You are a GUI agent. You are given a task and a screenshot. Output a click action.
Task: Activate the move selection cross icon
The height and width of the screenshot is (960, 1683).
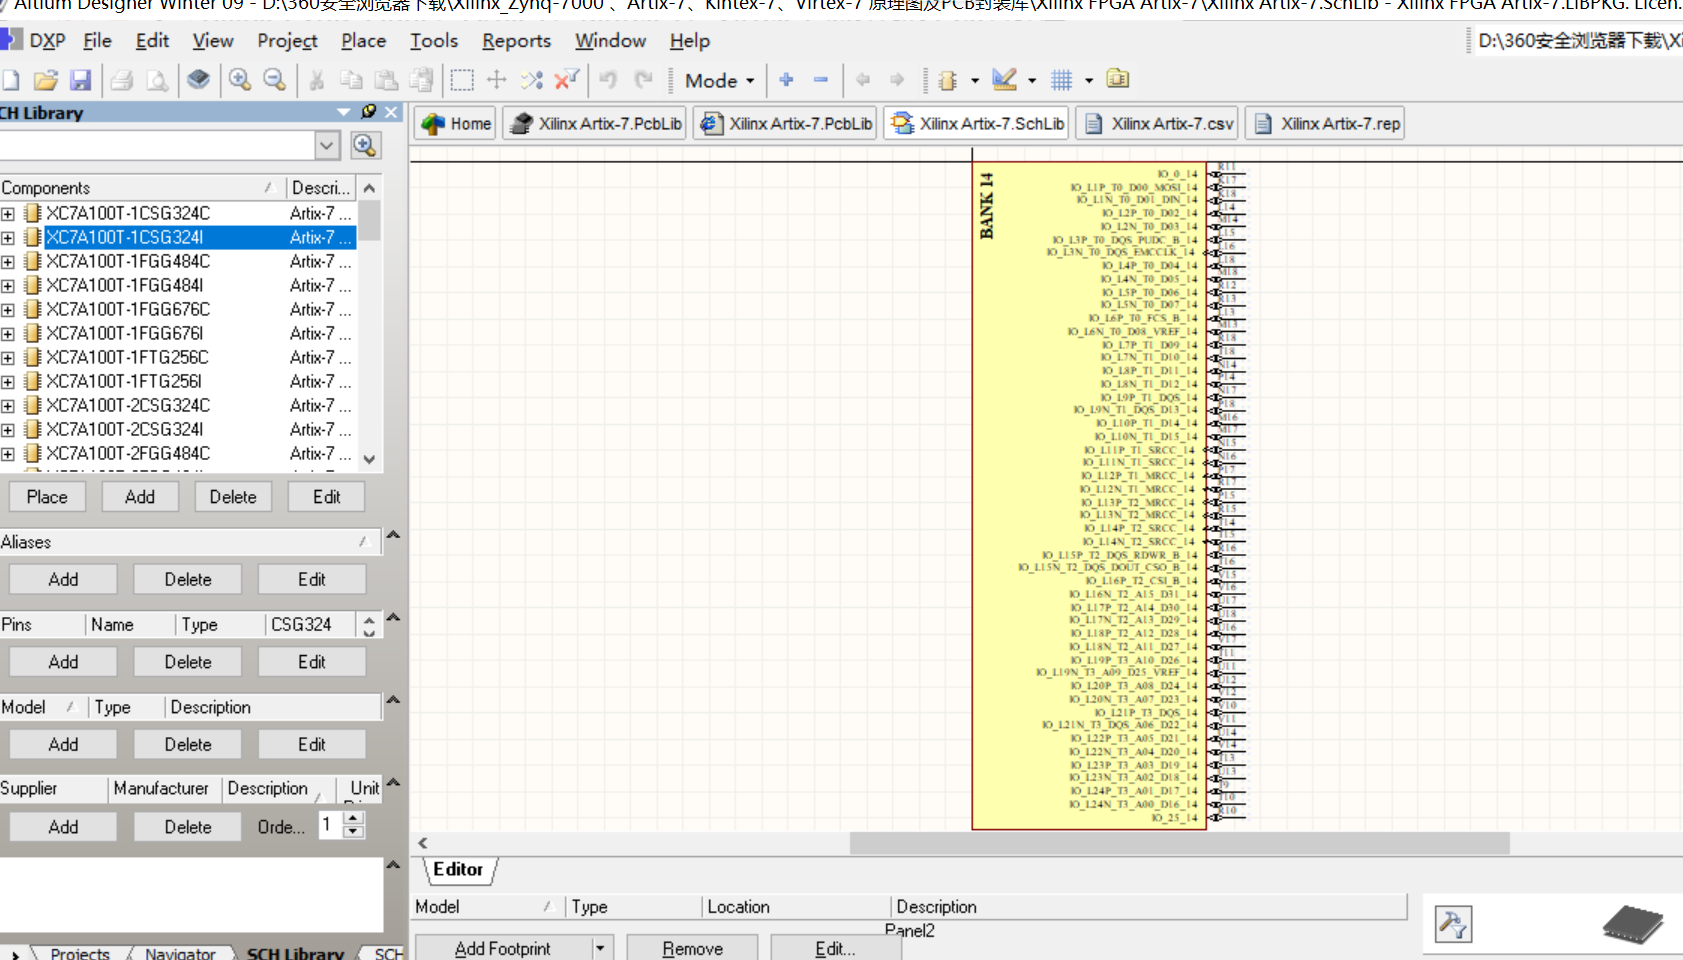(x=497, y=80)
